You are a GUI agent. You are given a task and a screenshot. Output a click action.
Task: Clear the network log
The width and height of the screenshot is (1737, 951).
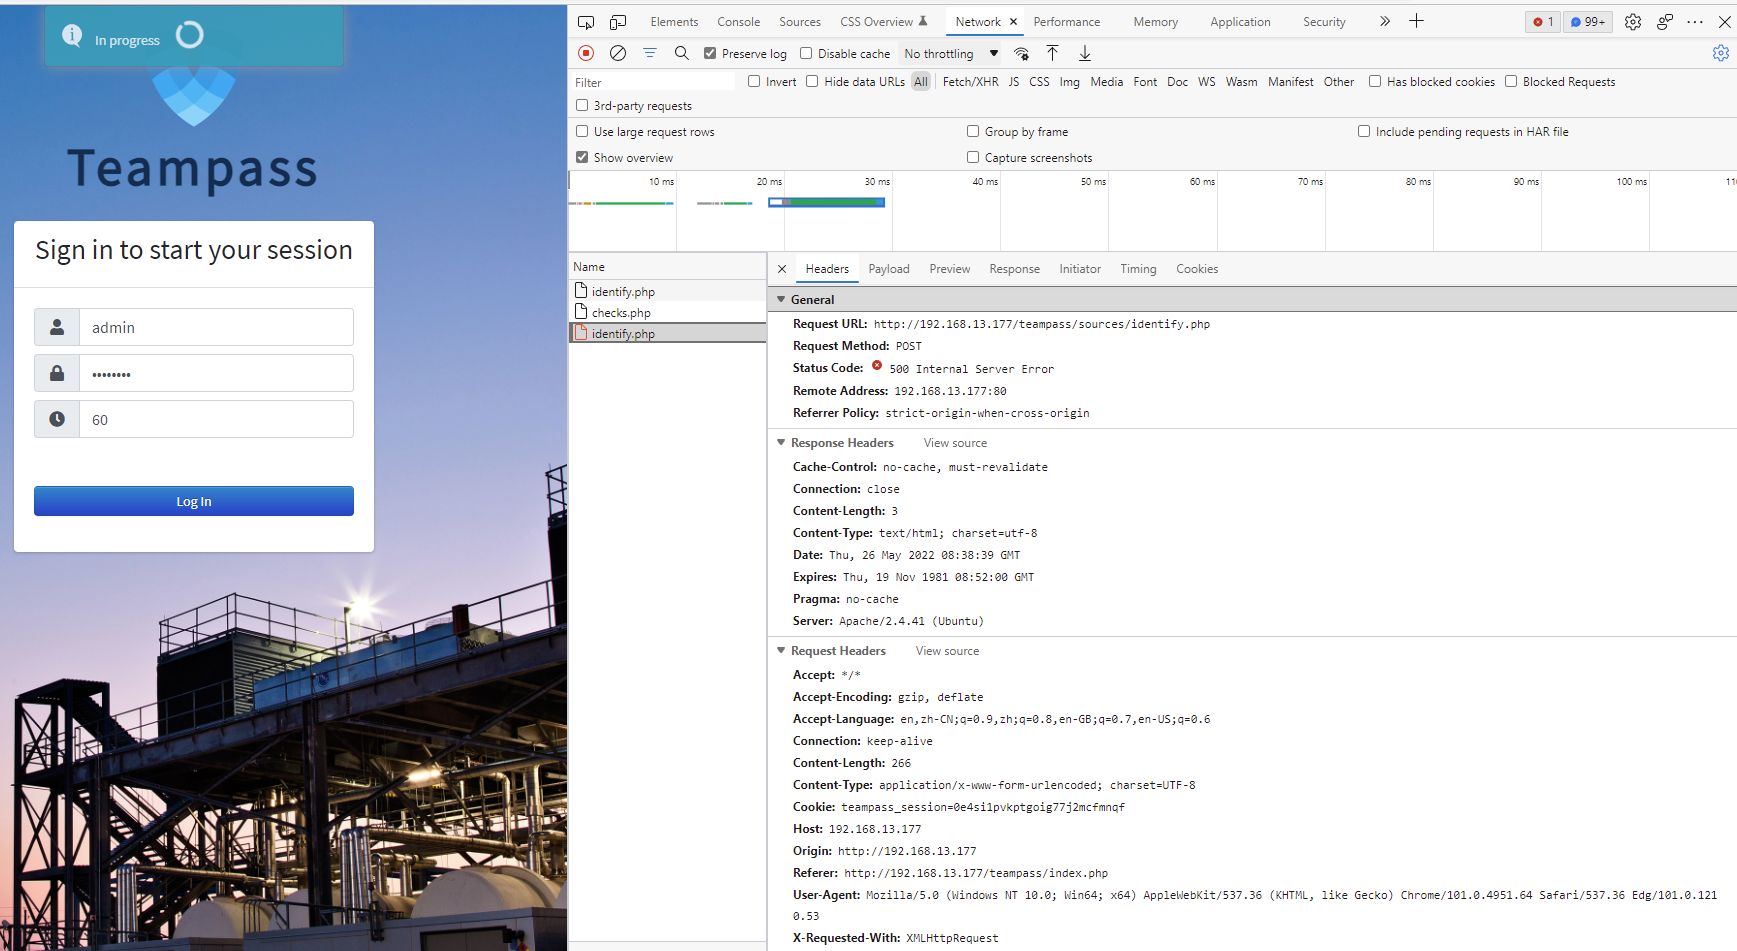(x=618, y=53)
